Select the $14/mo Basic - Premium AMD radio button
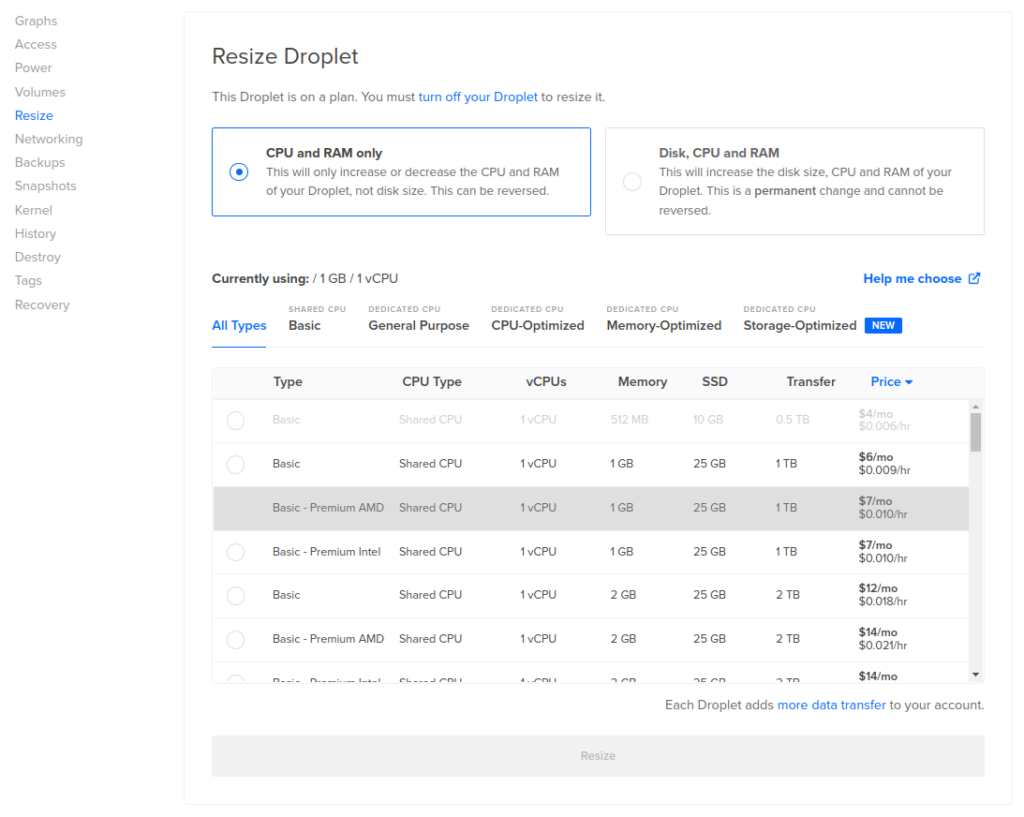The height and width of the screenshot is (817, 1024). point(235,639)
